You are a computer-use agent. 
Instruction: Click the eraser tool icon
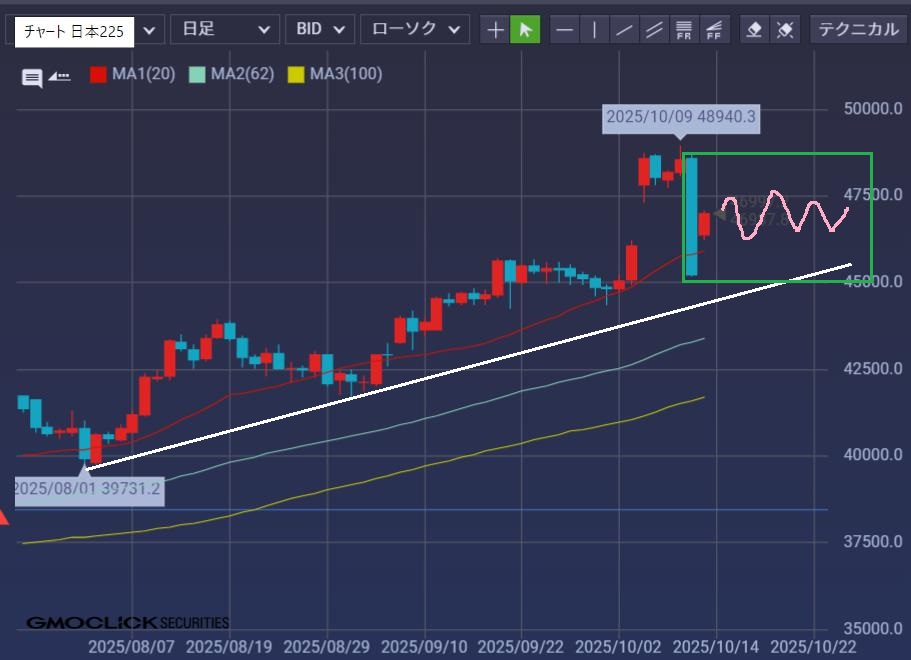click(x=755, y=30)
